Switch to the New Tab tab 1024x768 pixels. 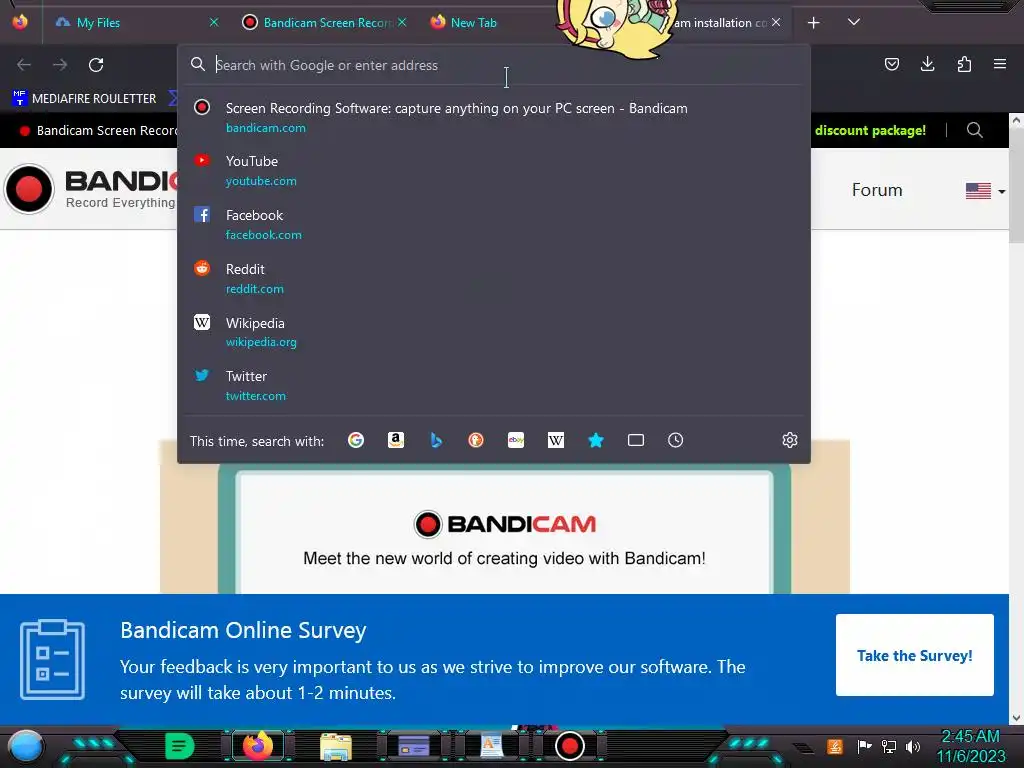pos(473,22)
